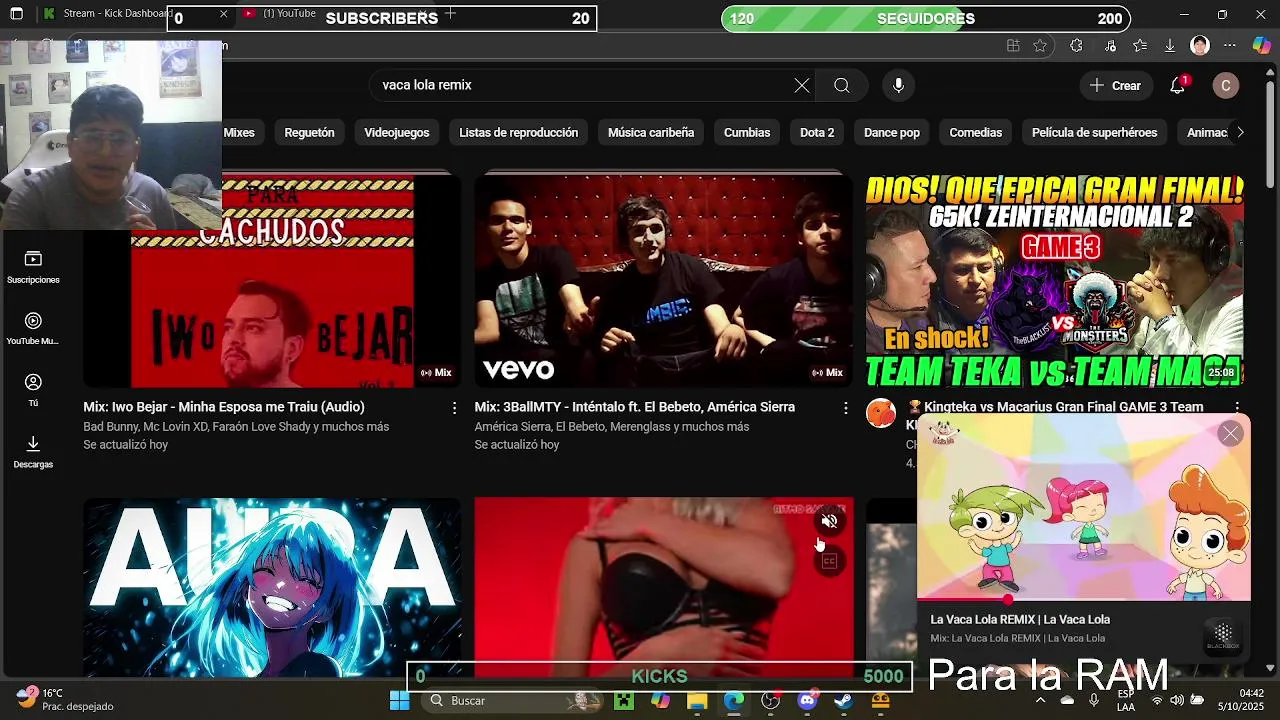Open OBS Studio from taskbar
1280x720 pixels.
pos(771,701)
